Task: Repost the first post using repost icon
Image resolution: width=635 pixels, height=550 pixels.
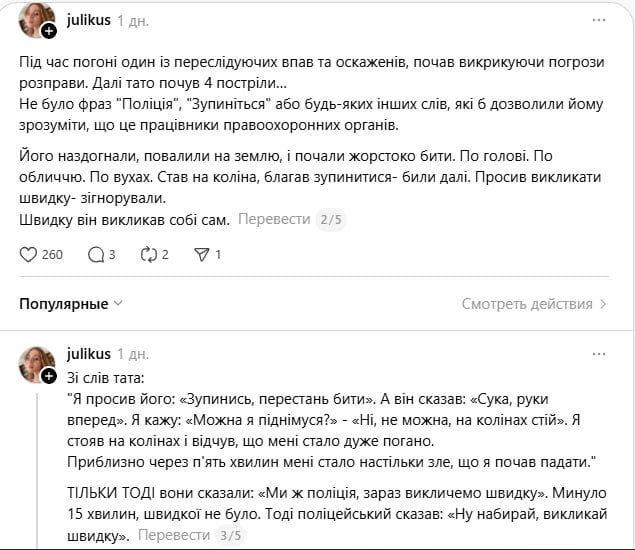Action: tap(150, 254)
